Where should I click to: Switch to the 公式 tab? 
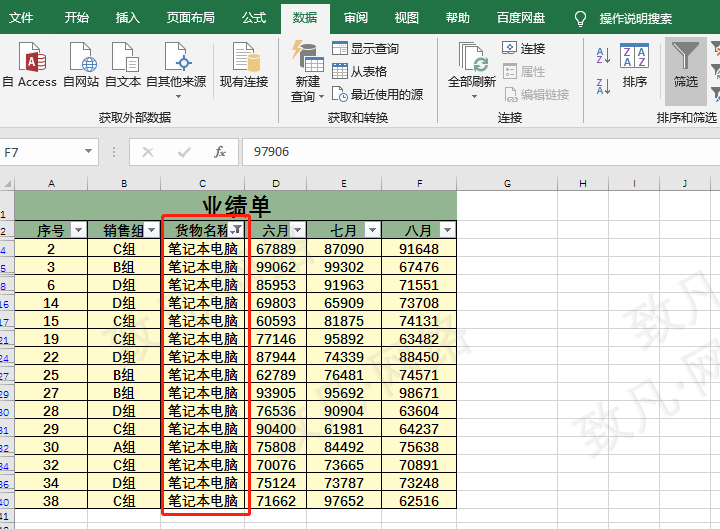(x=254, y=18)
